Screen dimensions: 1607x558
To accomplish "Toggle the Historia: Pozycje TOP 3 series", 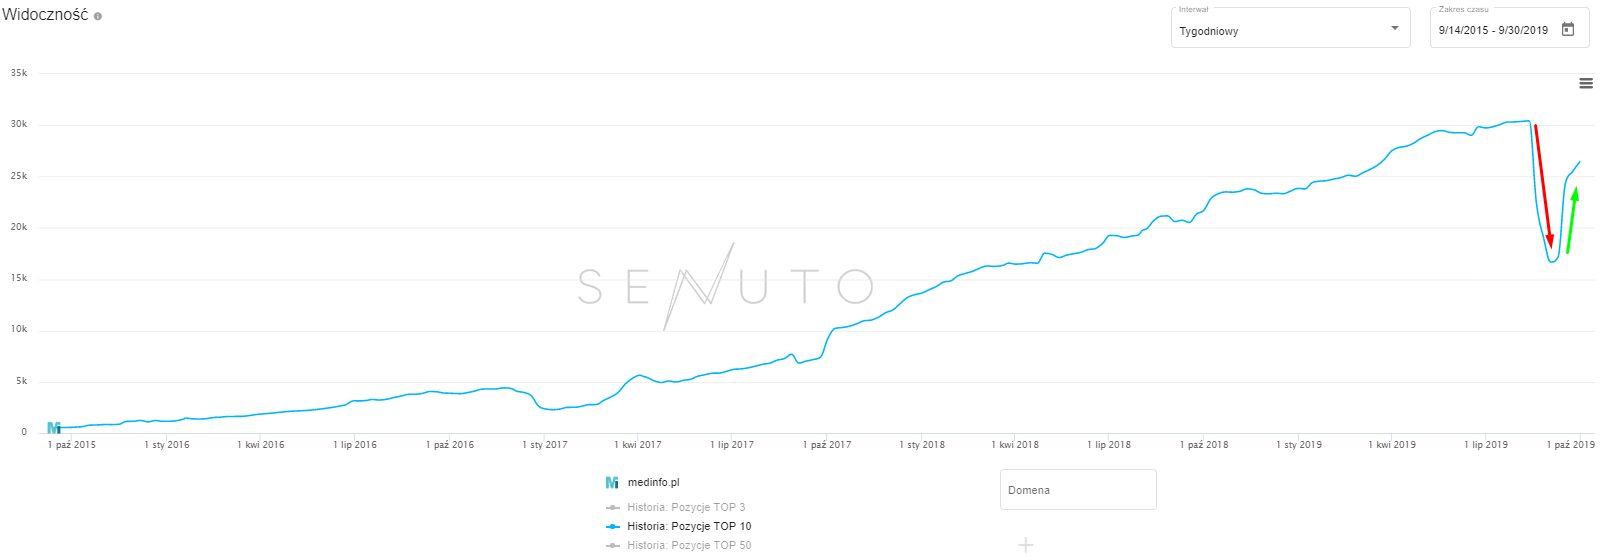I will click(x=685, y=508).
